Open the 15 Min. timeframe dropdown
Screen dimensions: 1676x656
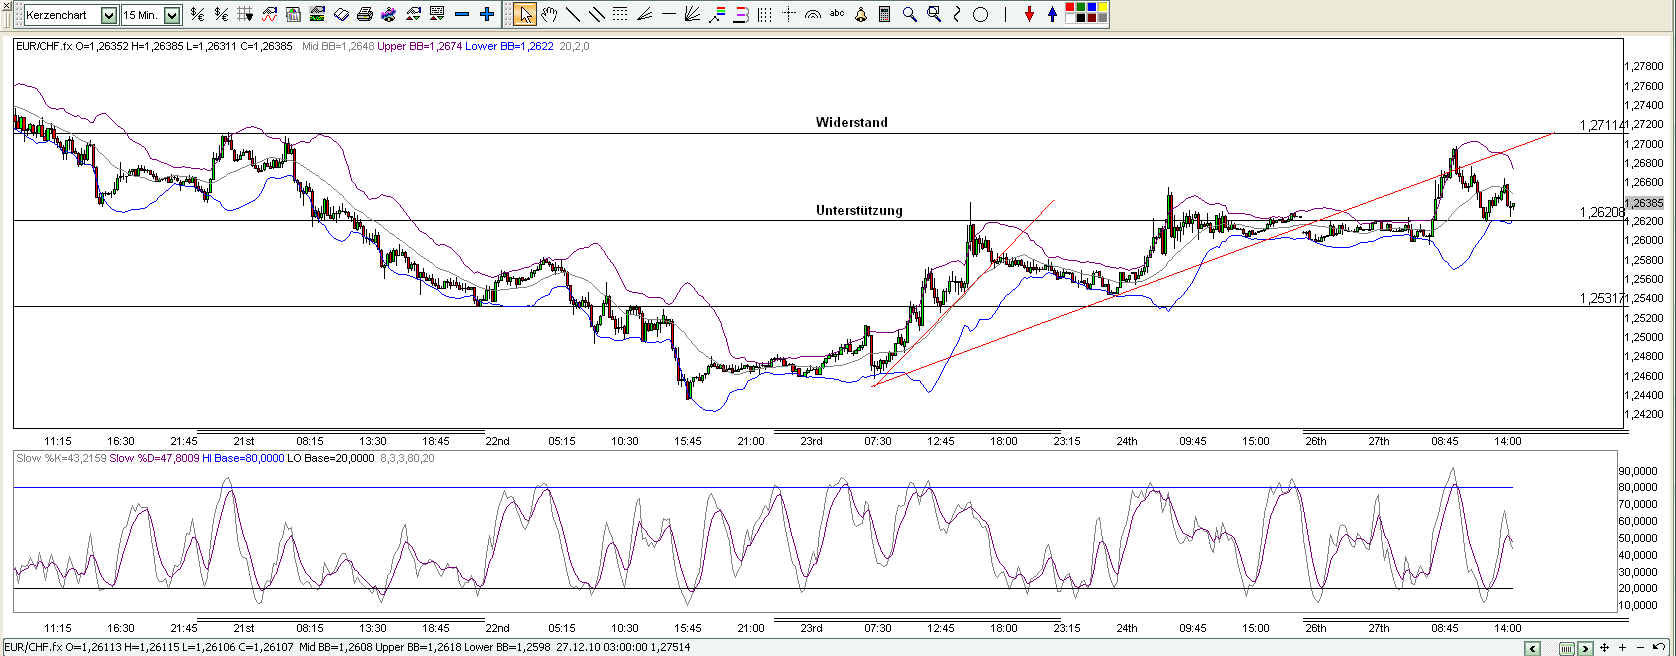click(172, 15)
